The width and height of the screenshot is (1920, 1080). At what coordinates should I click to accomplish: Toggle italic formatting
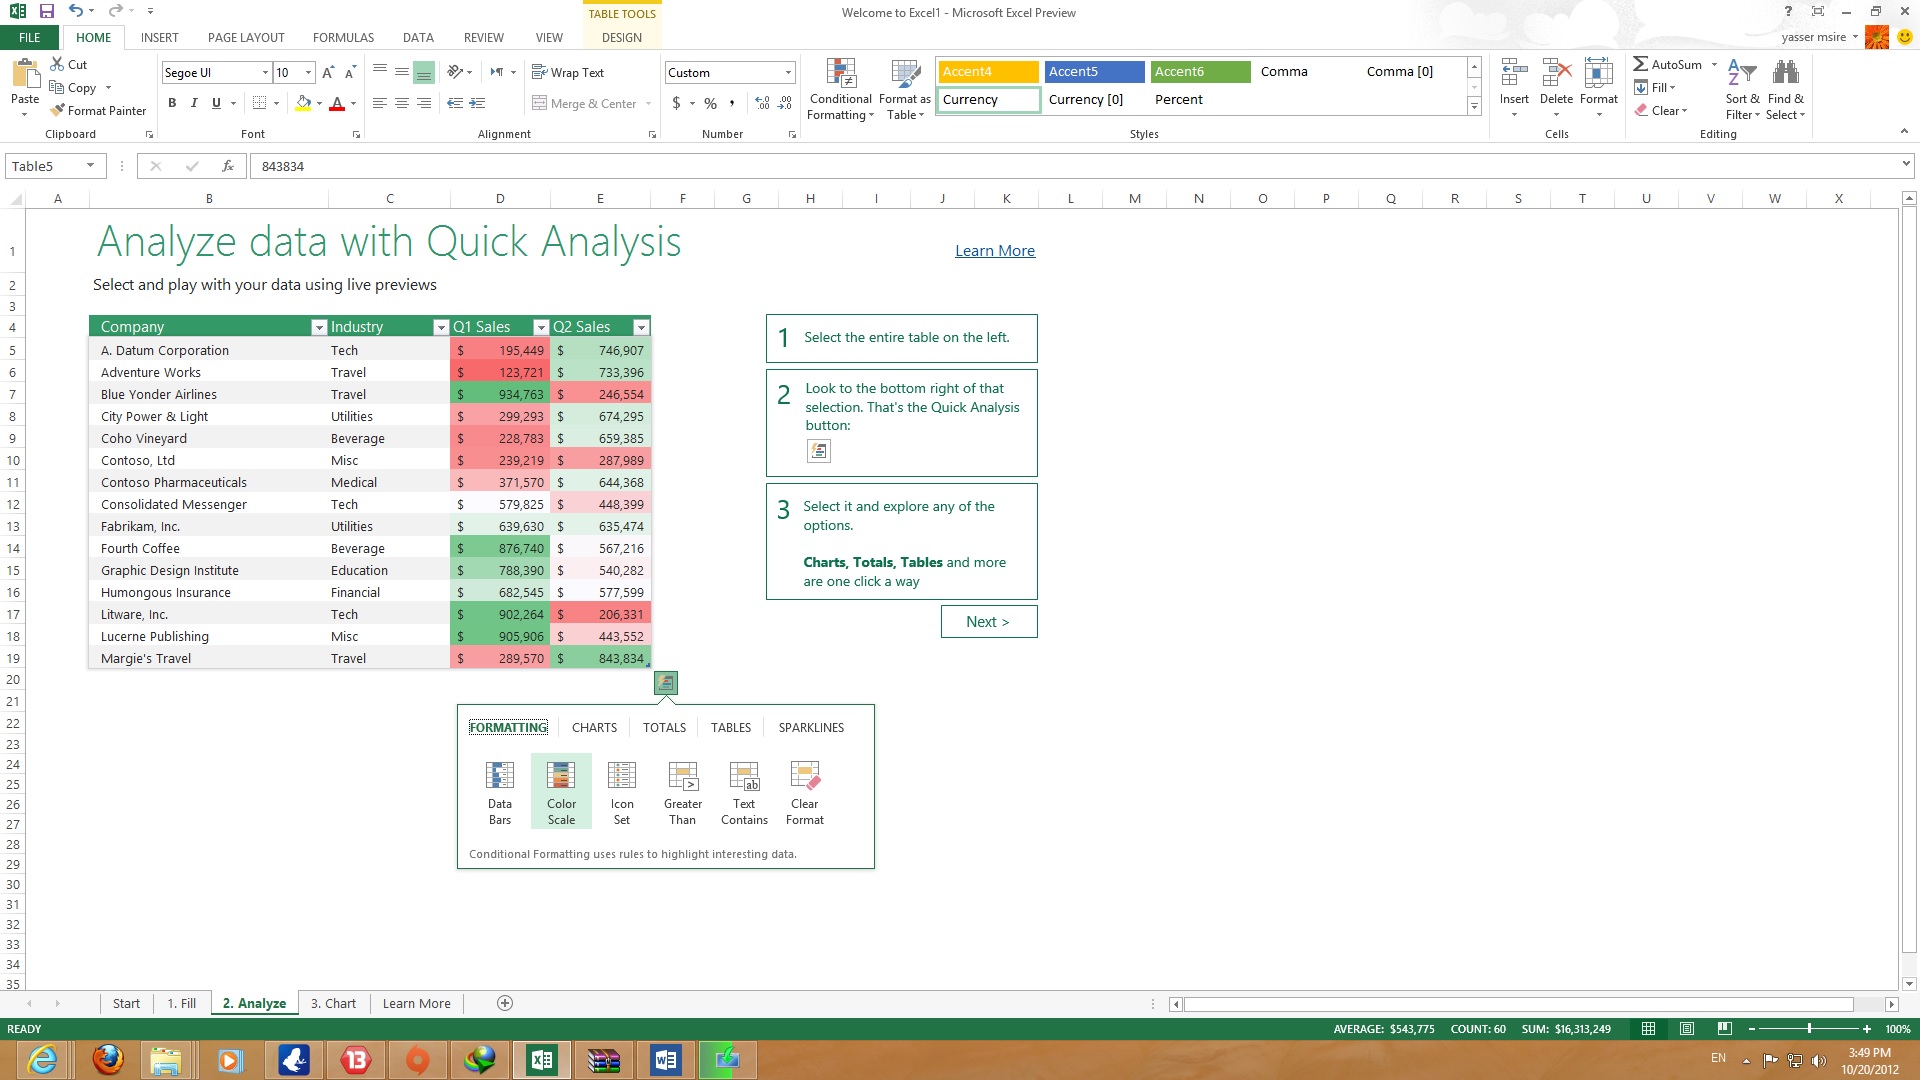(194, 103)
